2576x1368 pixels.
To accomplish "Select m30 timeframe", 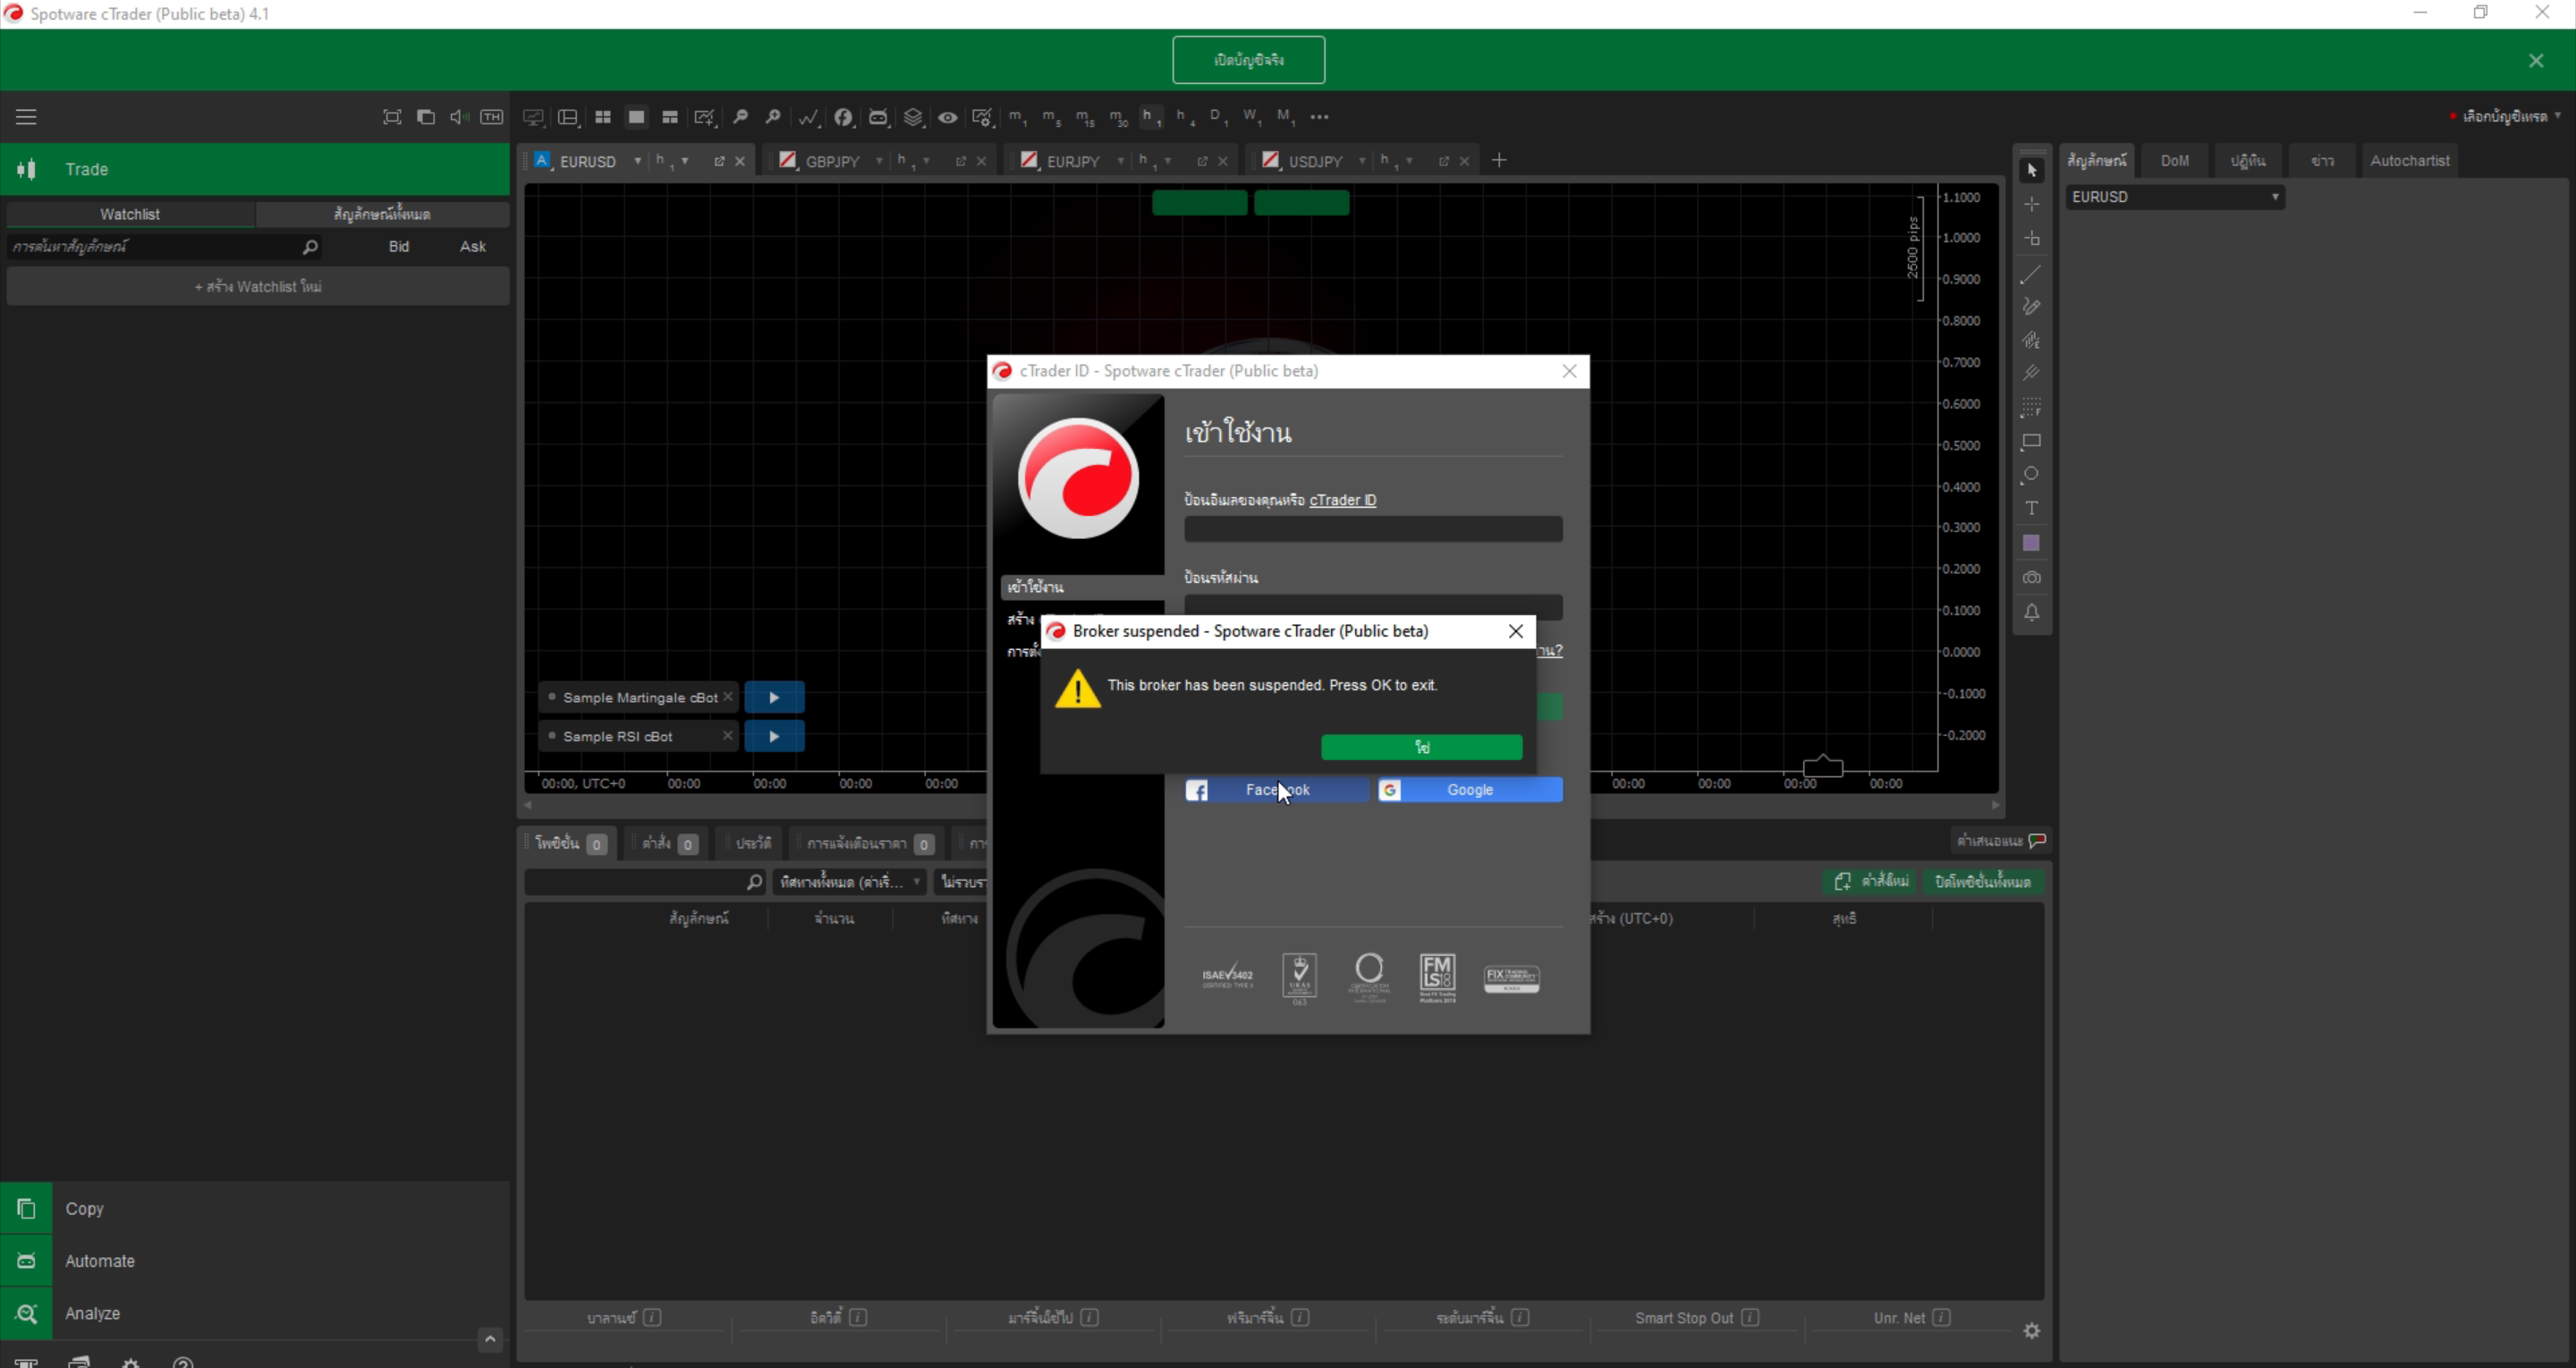I will (x=1118, y=117).
